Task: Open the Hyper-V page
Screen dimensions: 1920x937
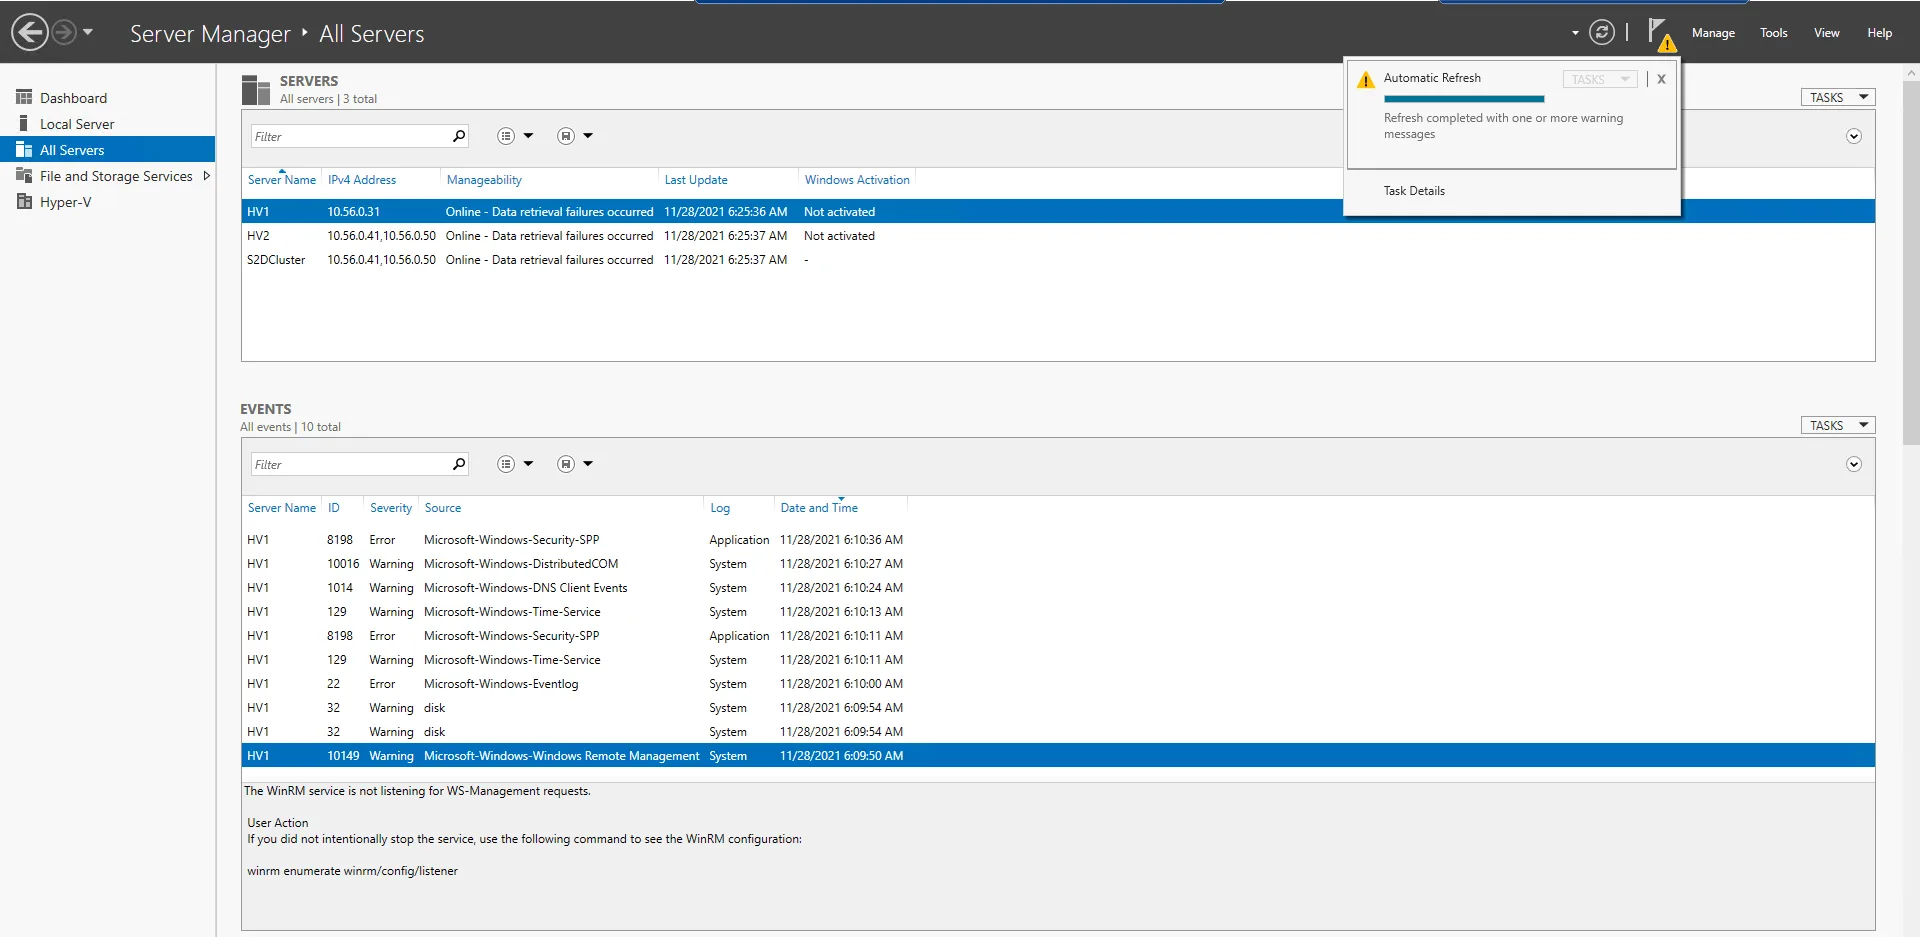Action: 66,201
